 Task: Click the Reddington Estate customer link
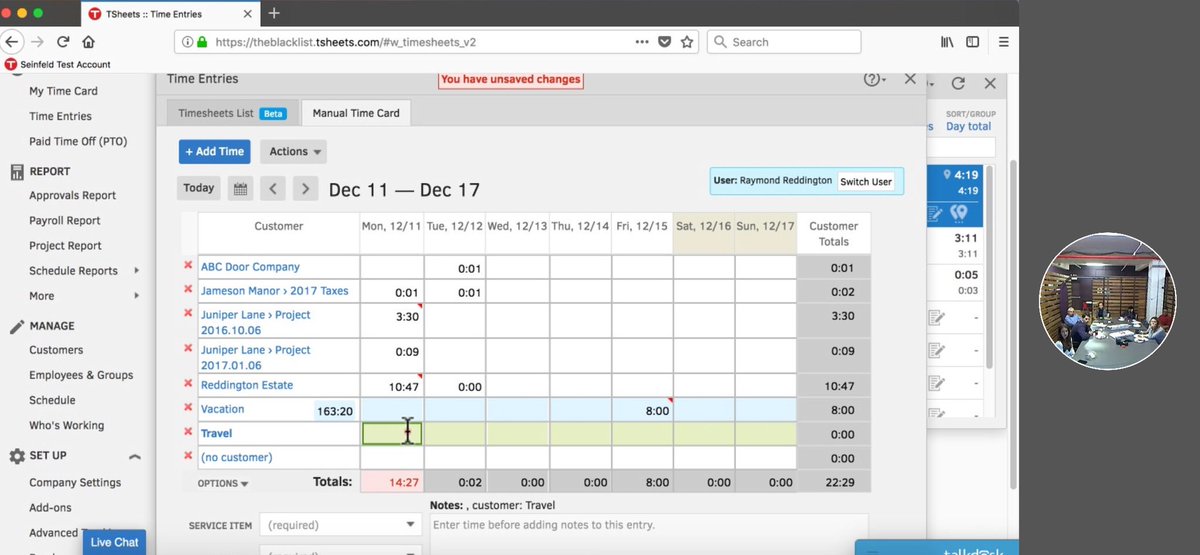[247, 385]
